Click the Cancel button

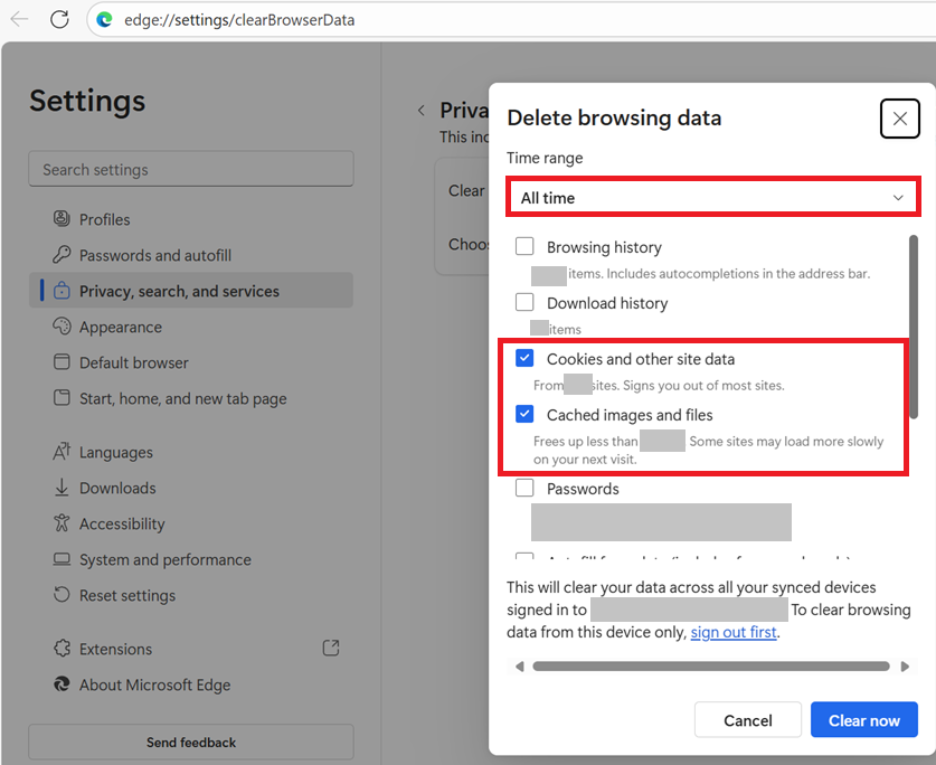pos(747,720)
